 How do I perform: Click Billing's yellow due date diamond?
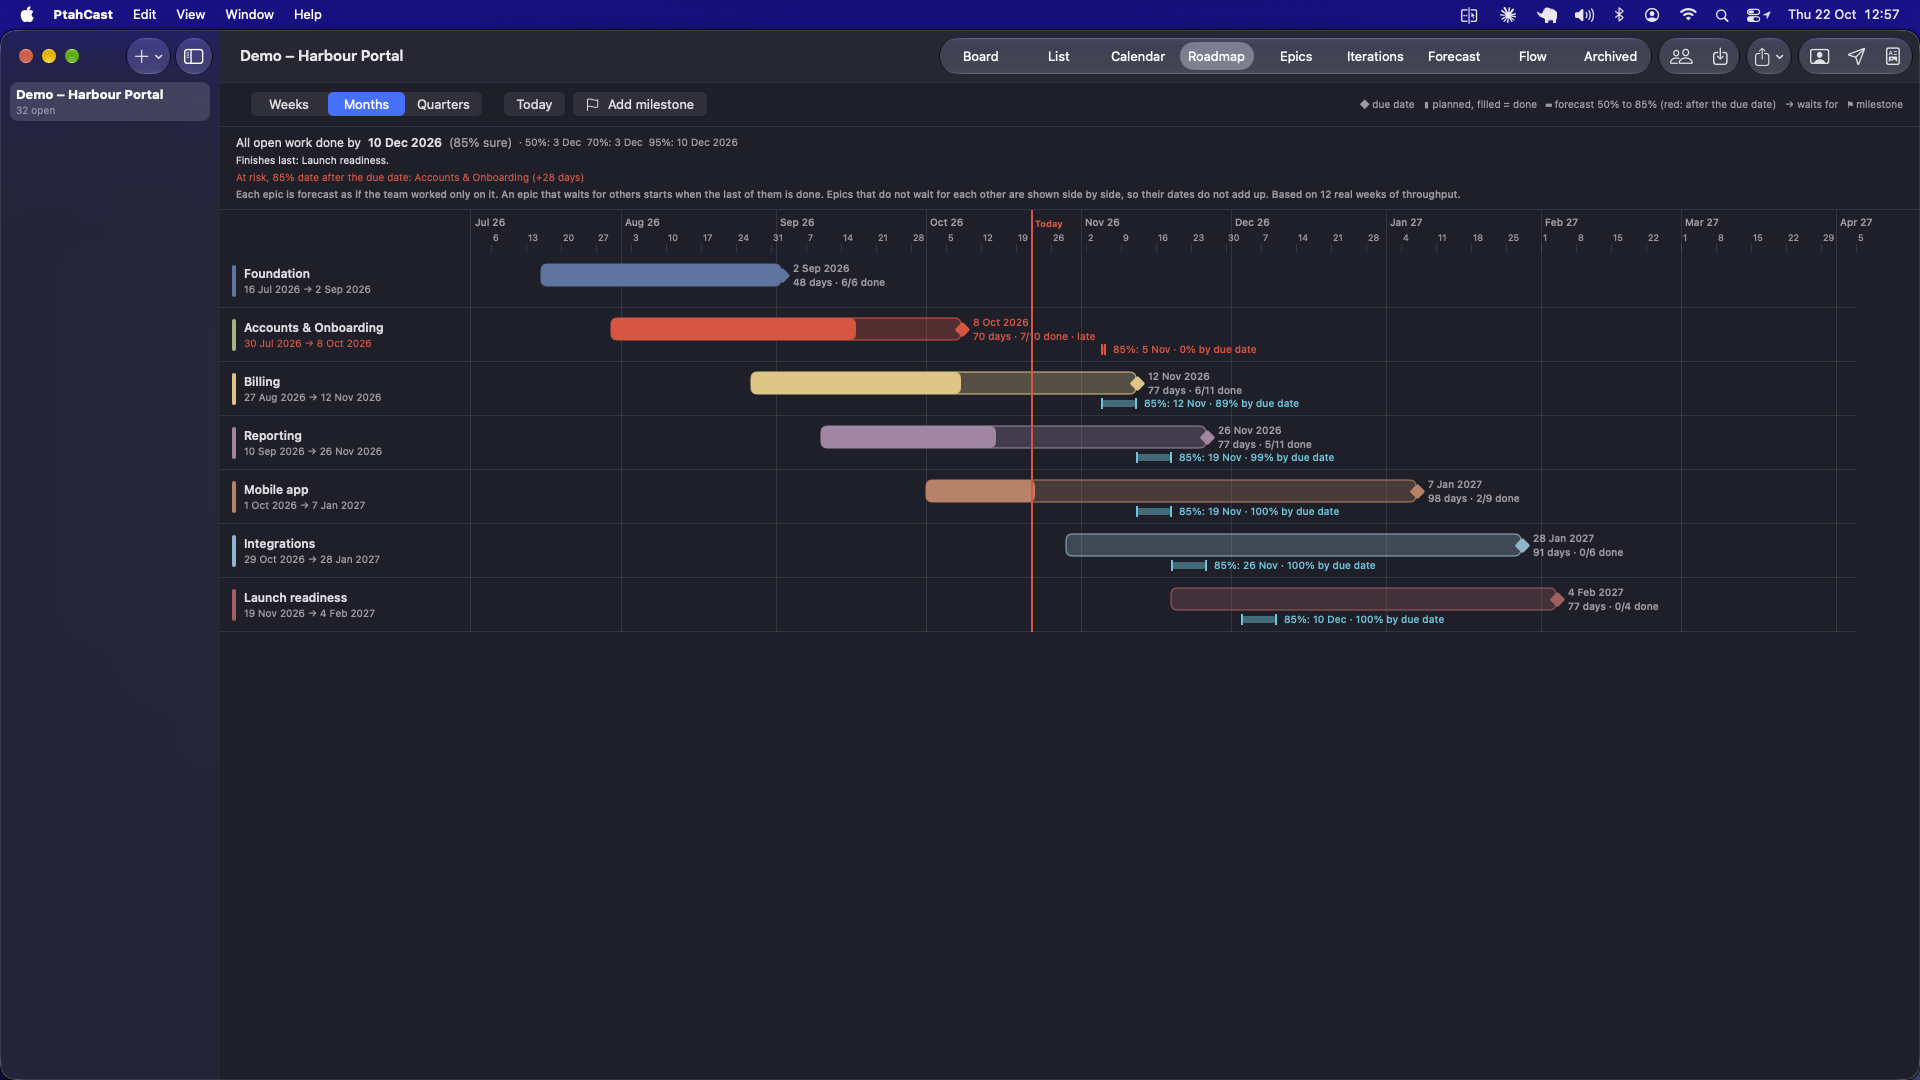[x=1137, y=383]
